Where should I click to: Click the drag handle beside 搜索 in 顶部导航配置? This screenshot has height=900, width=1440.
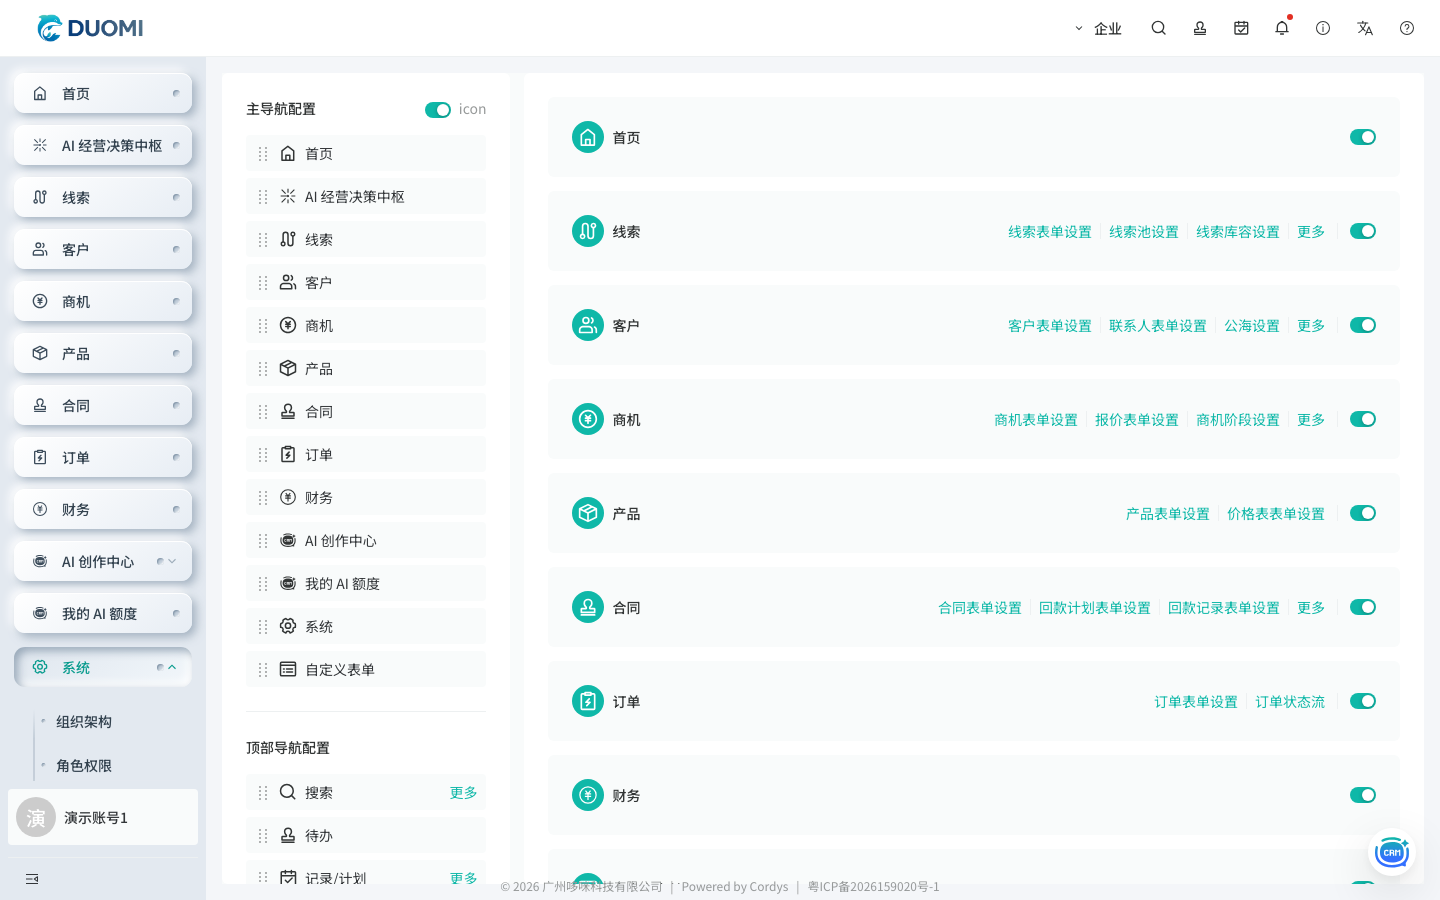point(263,793)
